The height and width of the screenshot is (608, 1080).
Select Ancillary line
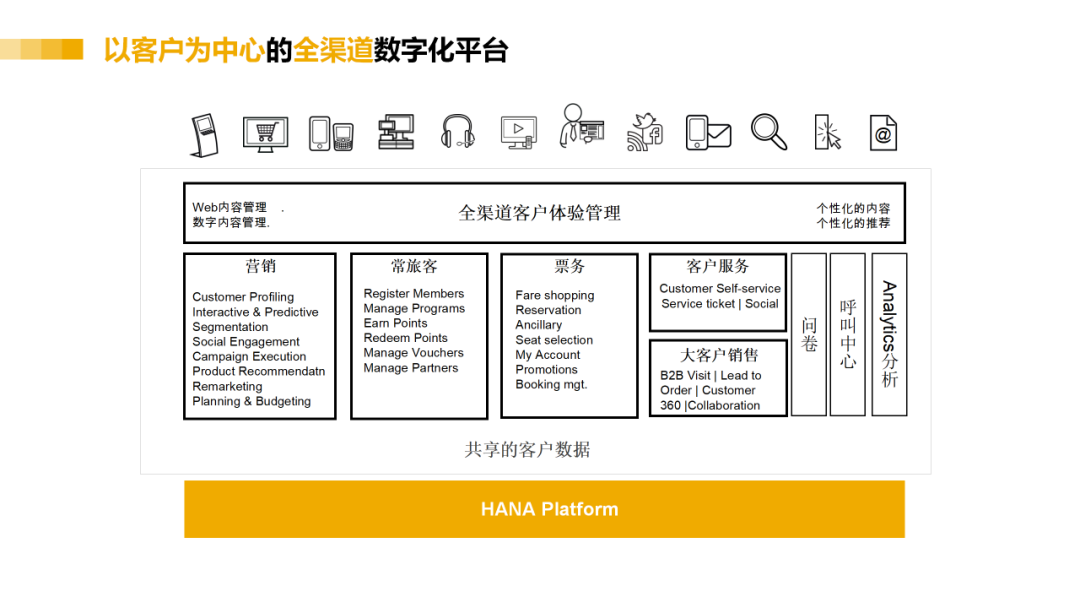pyautogui.click(x=539, y=324)
